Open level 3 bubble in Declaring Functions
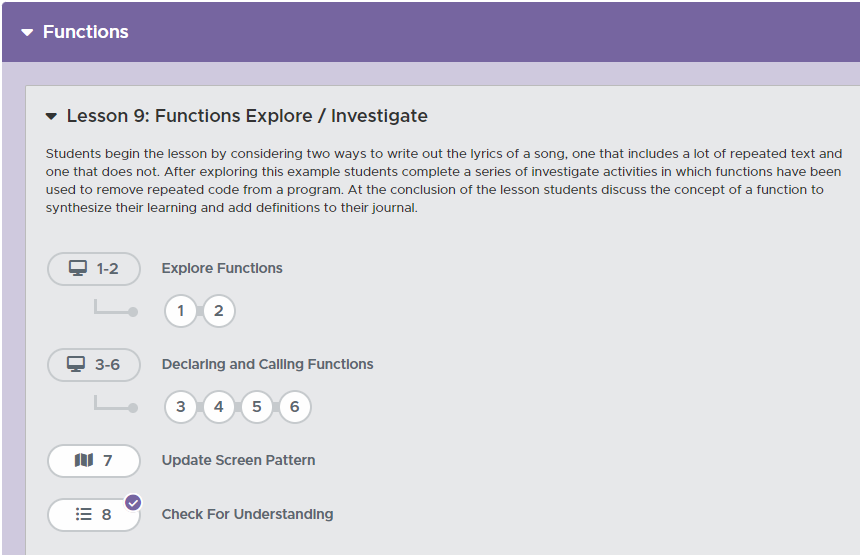Viewport: 860px width, 555px height. click(x=180, y=407)
